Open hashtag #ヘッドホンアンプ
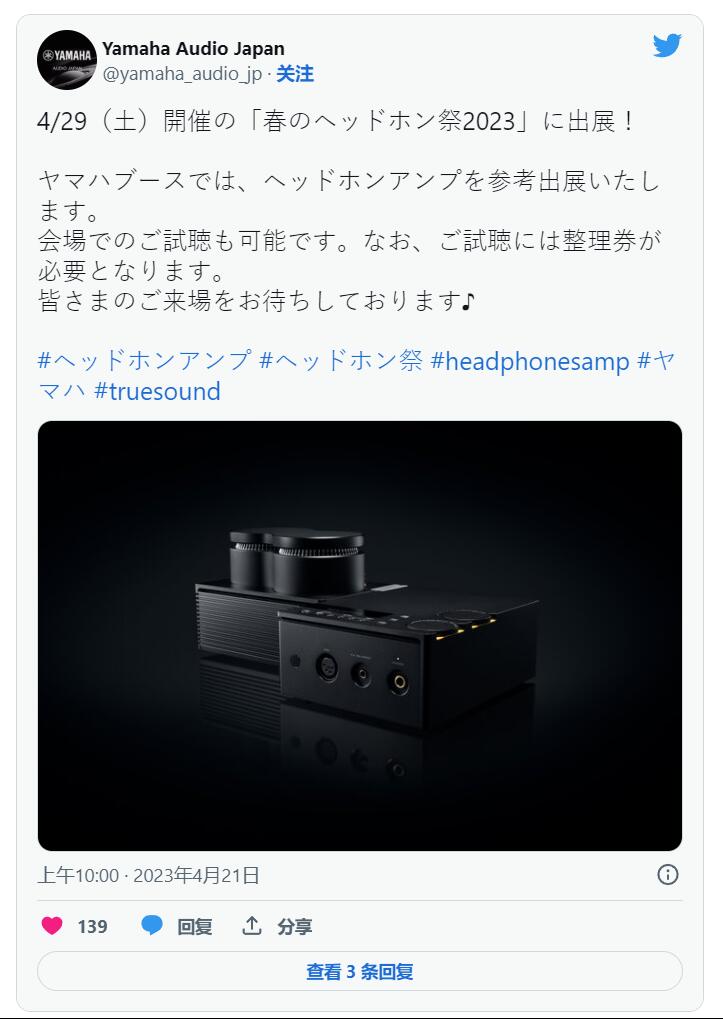Viewport: 723px width, 1019px height. 144,361
